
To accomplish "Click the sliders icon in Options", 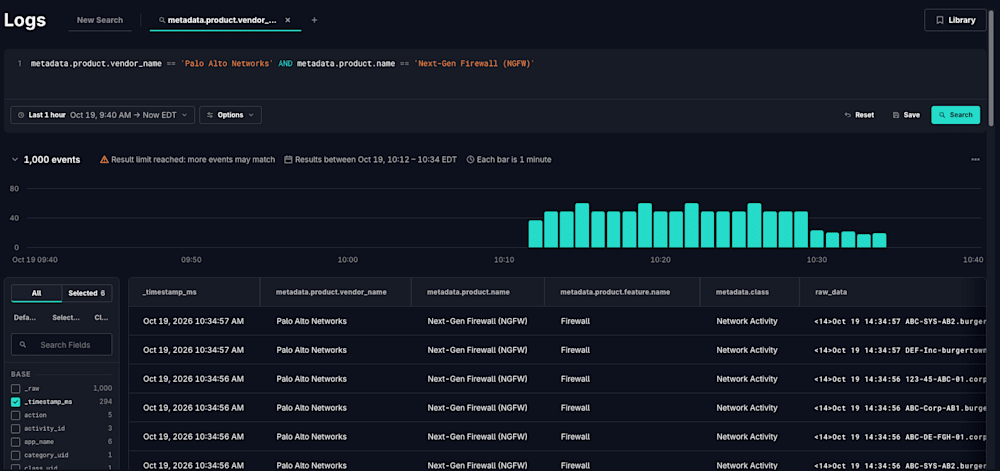I will (x=210, y=115).
